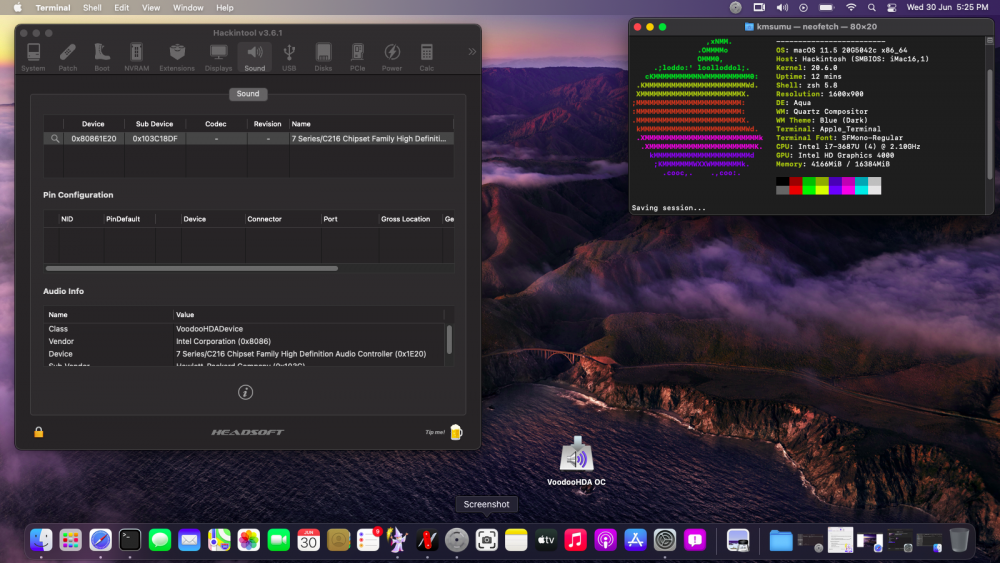Open the Power tab in Hackintool
1000x563 pixels.
(x=392, y=57)
